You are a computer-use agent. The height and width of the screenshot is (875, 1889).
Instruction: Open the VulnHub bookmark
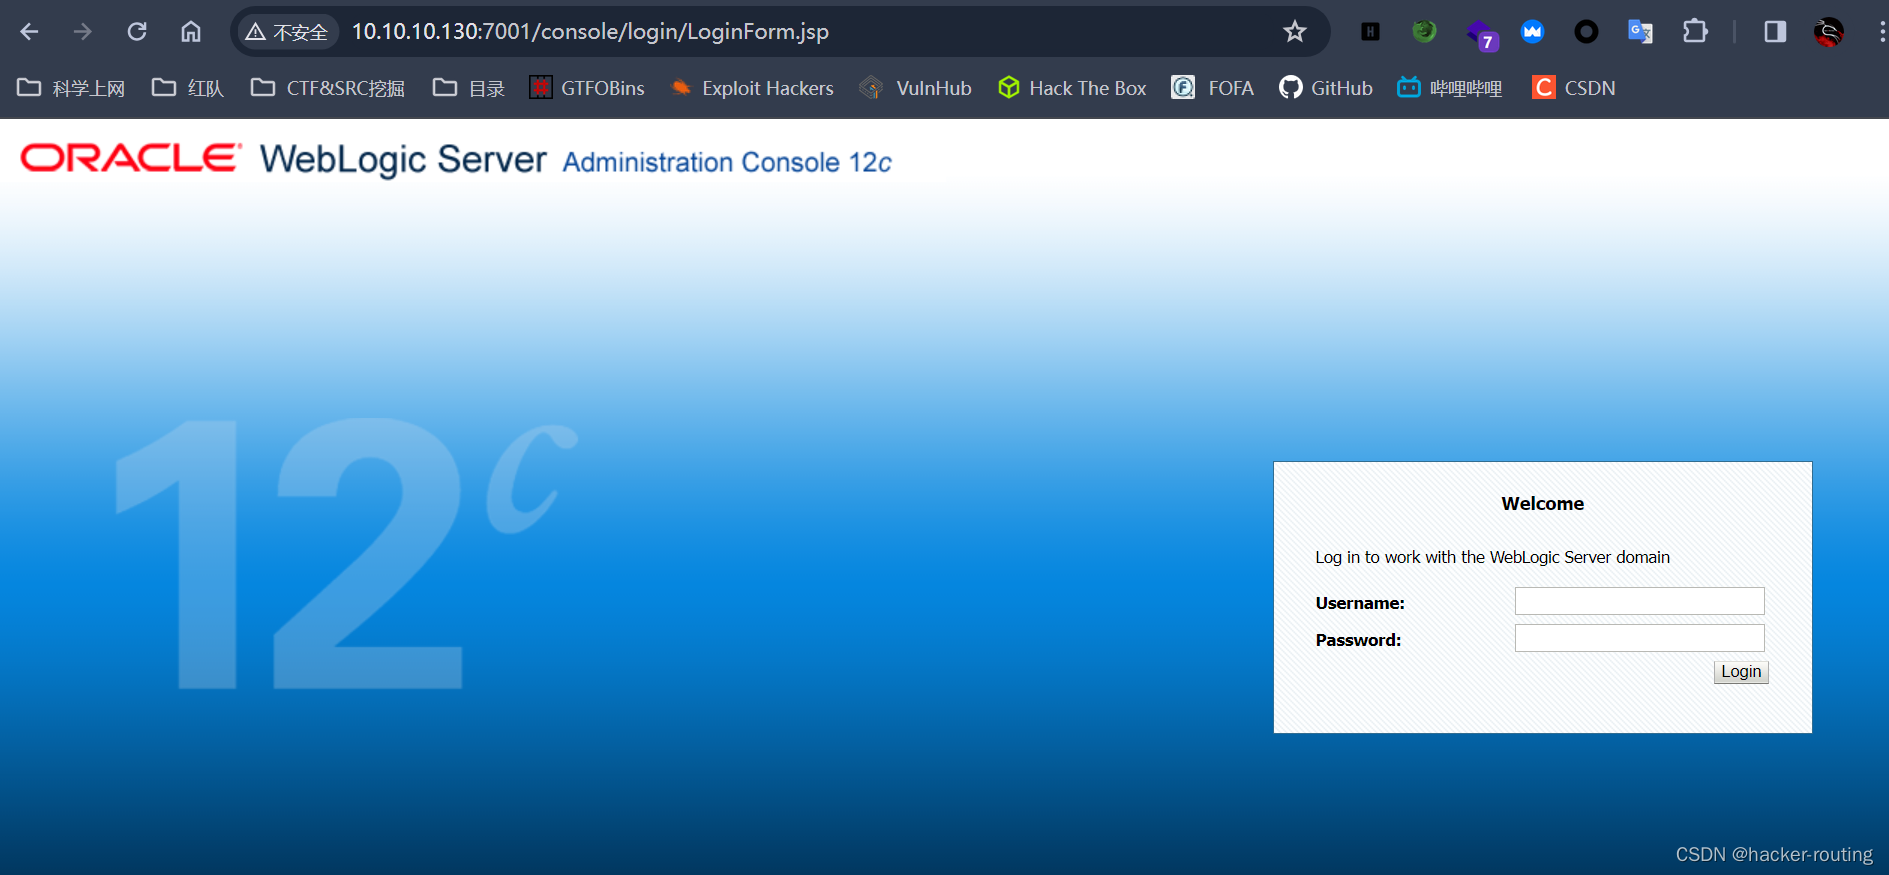tap(916, 88)
